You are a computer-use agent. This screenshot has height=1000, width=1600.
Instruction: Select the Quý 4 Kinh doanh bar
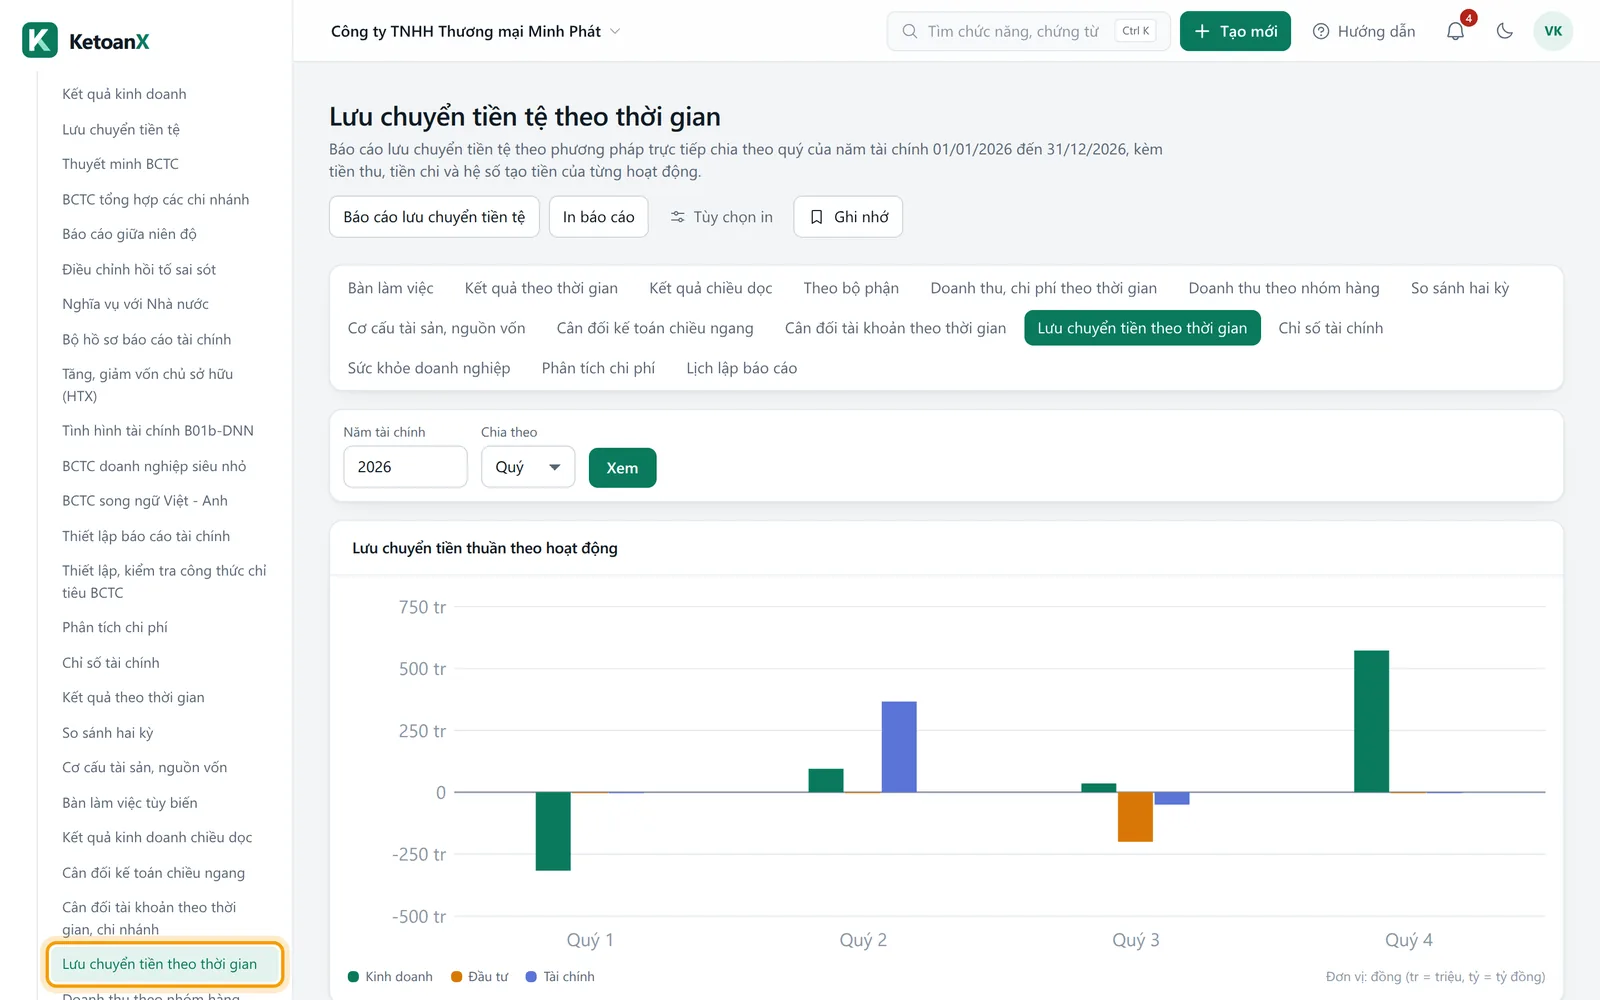click(x=1372, y=721)
